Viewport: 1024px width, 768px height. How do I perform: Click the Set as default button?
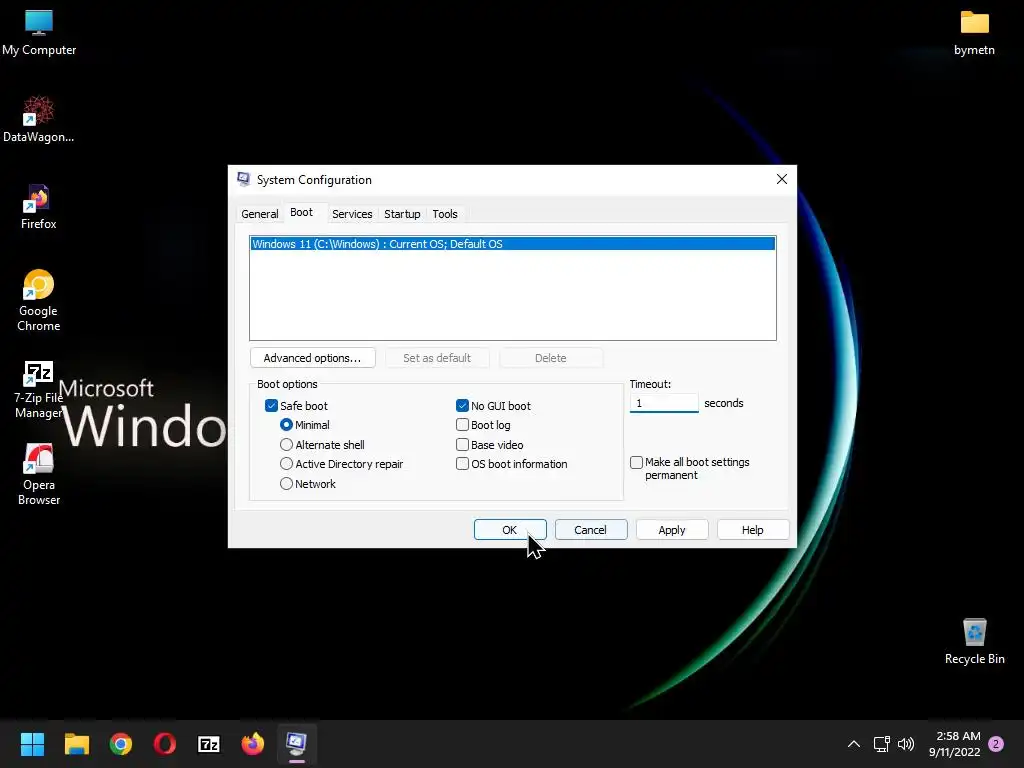[437, 358]
